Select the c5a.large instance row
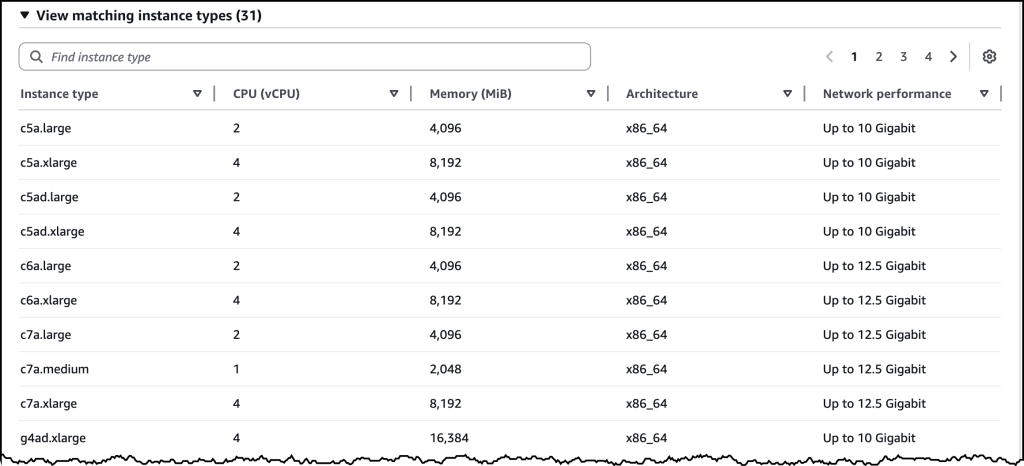 (x=45, y=128)
